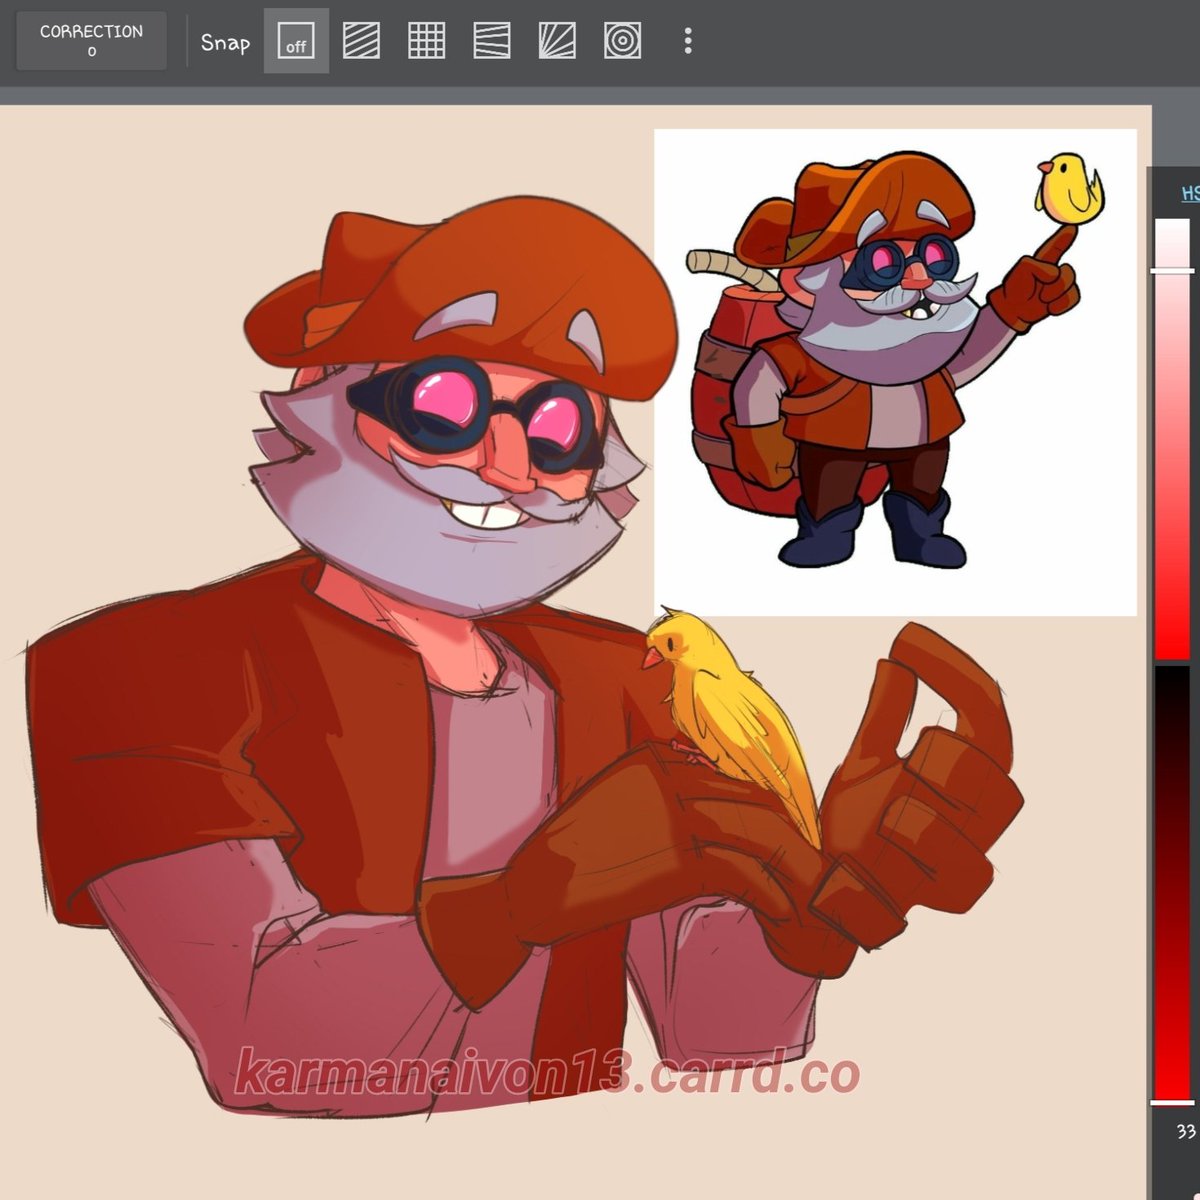Expand the Correction value selector showing 0
This screenshot has width=1200, height=1200.
click(x=90, y=40)
